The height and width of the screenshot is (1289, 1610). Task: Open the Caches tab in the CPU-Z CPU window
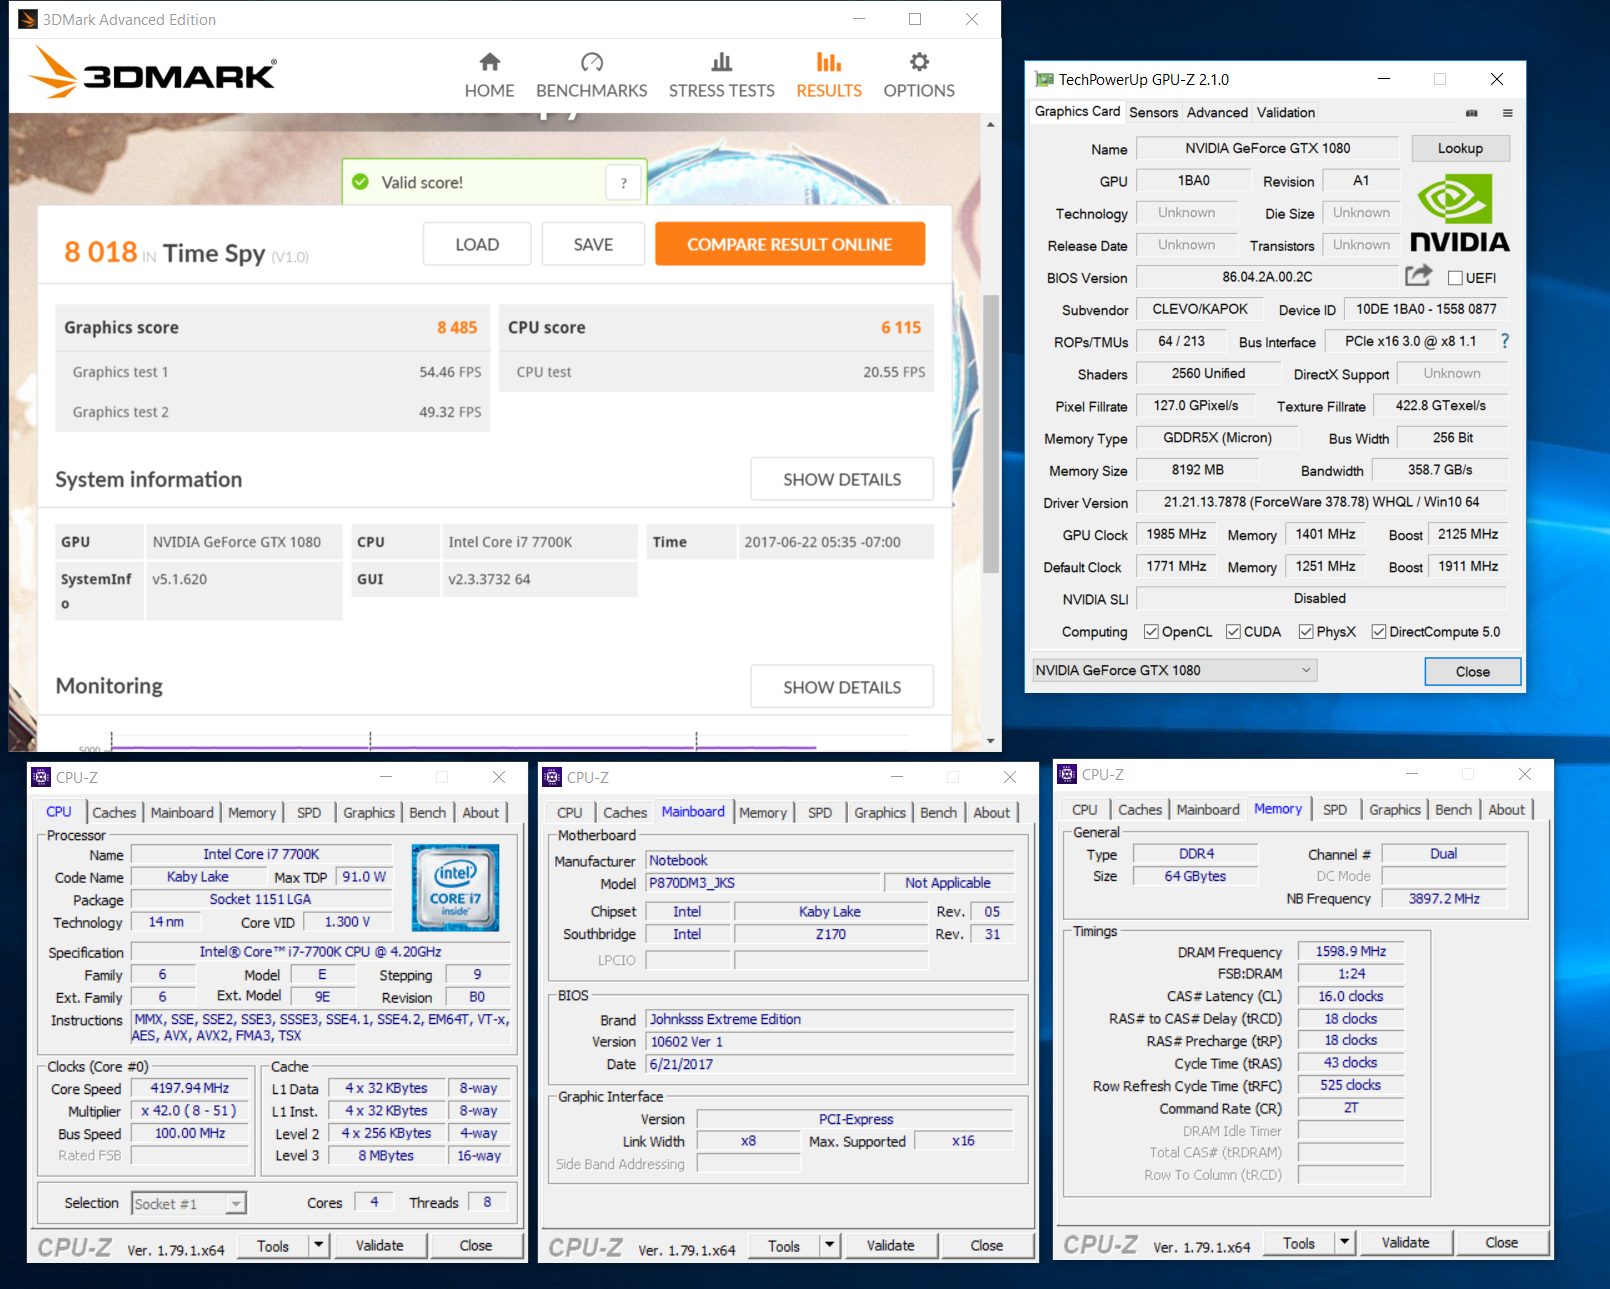[114, 813]
